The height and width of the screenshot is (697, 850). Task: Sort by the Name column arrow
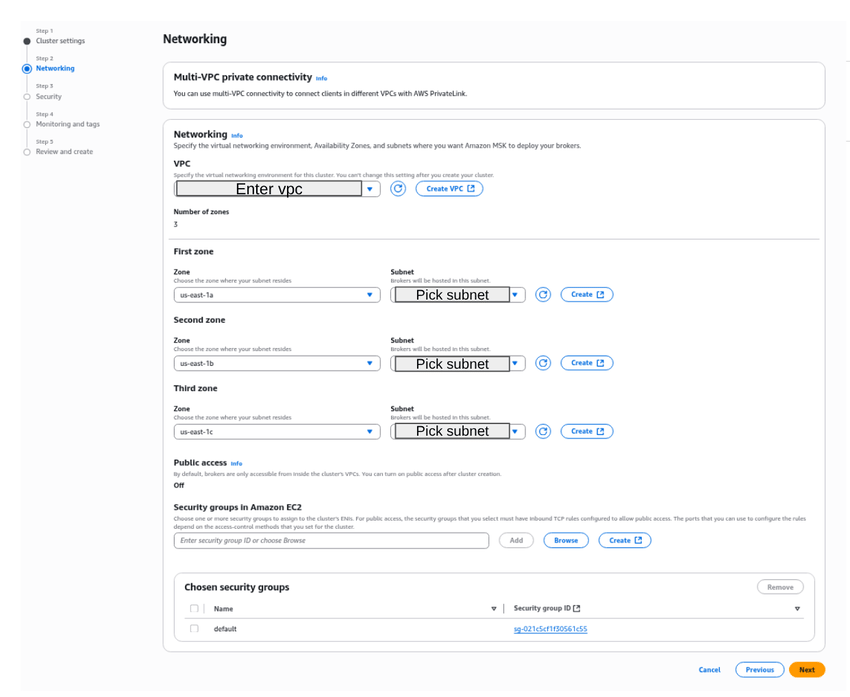[494, 609]
